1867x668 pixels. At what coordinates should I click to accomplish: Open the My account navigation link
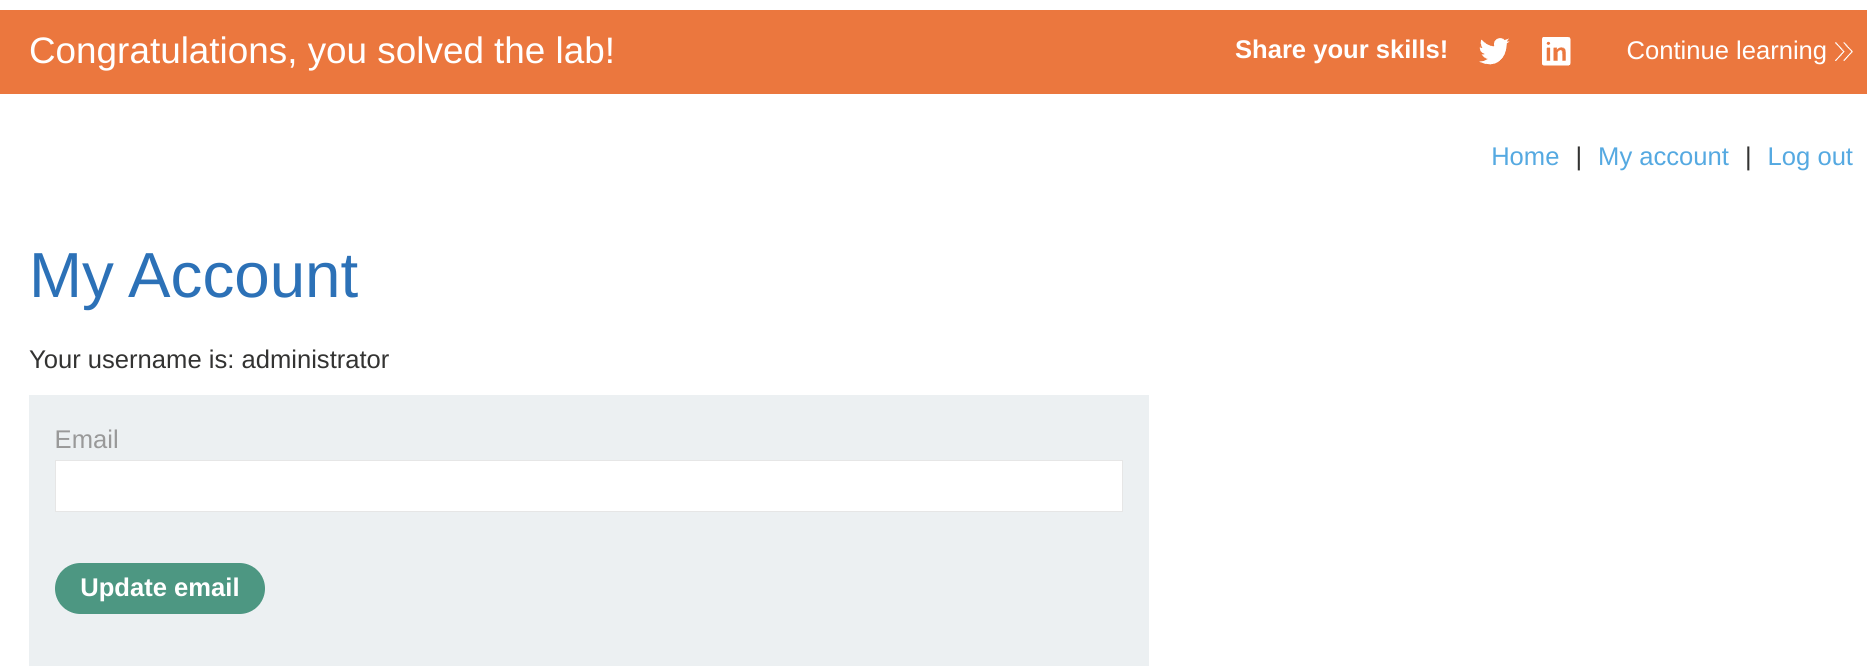pyautogui.click(x=1662, y=157)
